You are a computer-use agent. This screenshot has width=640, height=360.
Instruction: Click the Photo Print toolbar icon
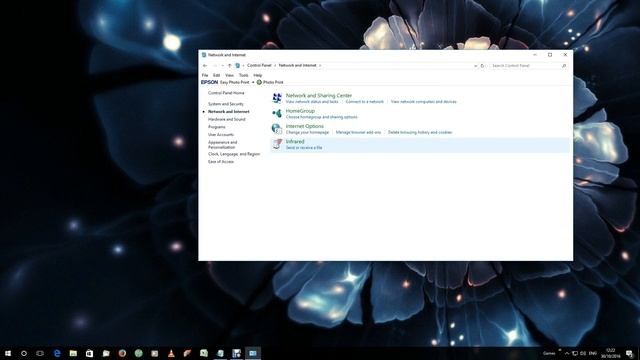(259, 82)
